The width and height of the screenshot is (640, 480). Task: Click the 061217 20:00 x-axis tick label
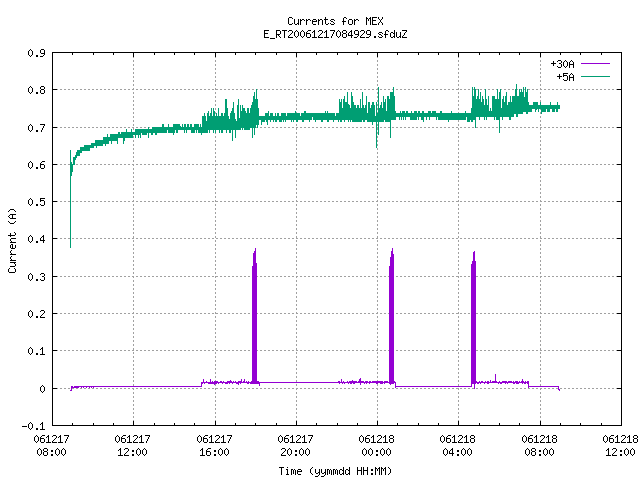[x=295, y=445]
